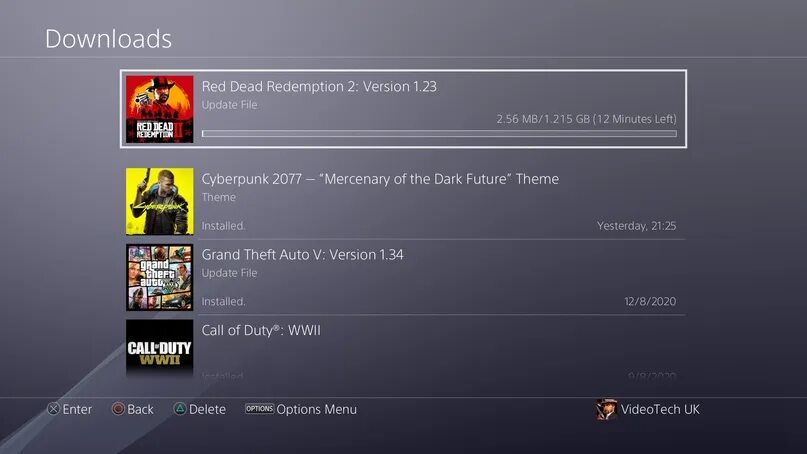Click the circle button icon beside Back

click(118, 409)
